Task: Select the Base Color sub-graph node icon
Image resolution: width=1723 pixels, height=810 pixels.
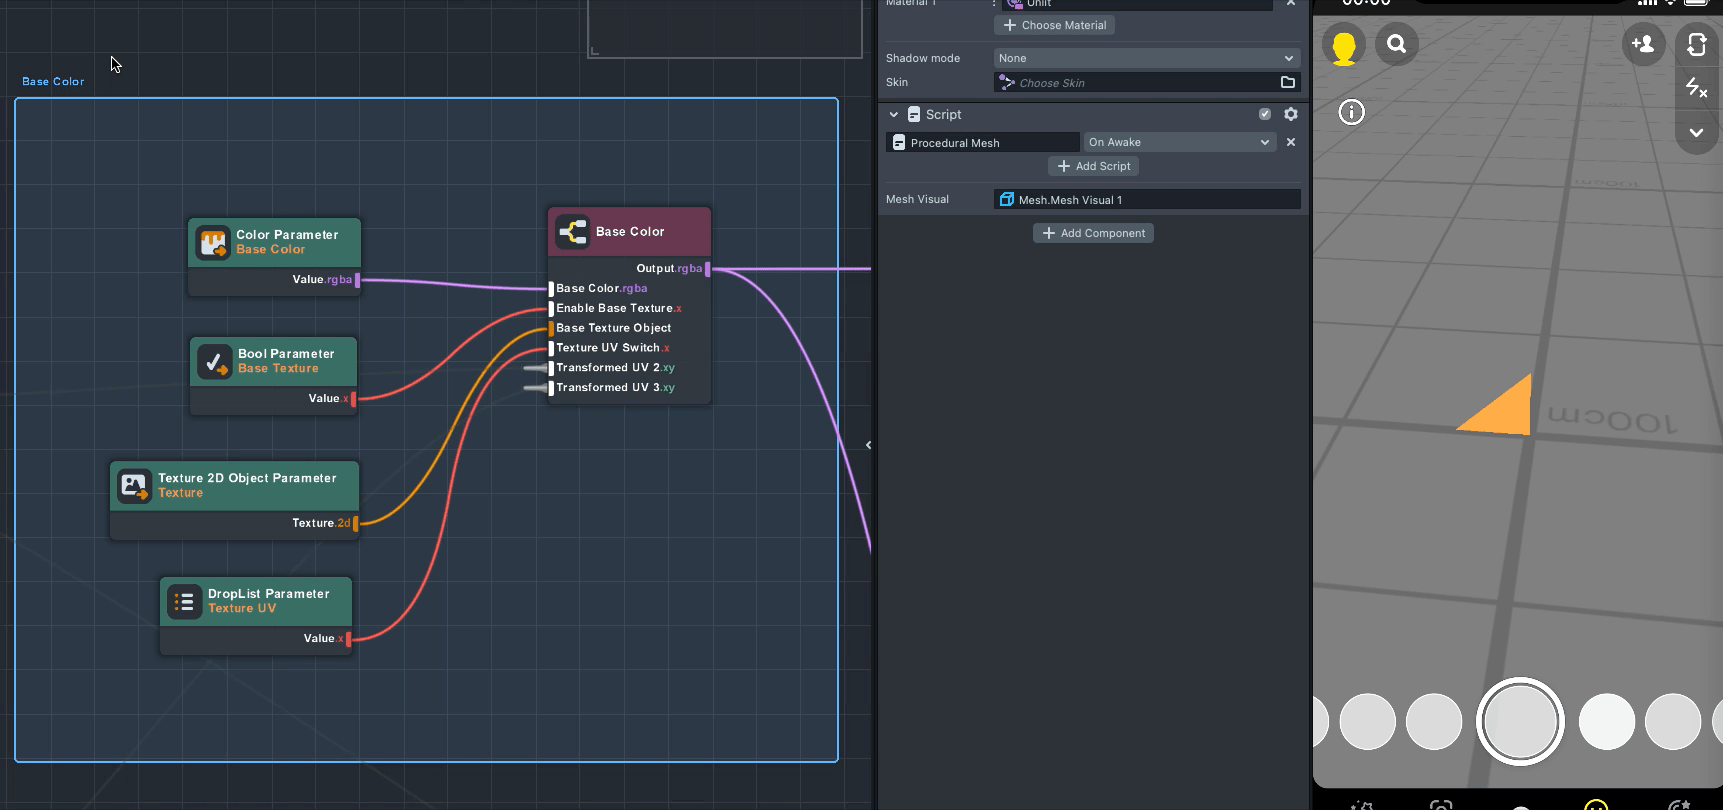Action: coord(573,232)
